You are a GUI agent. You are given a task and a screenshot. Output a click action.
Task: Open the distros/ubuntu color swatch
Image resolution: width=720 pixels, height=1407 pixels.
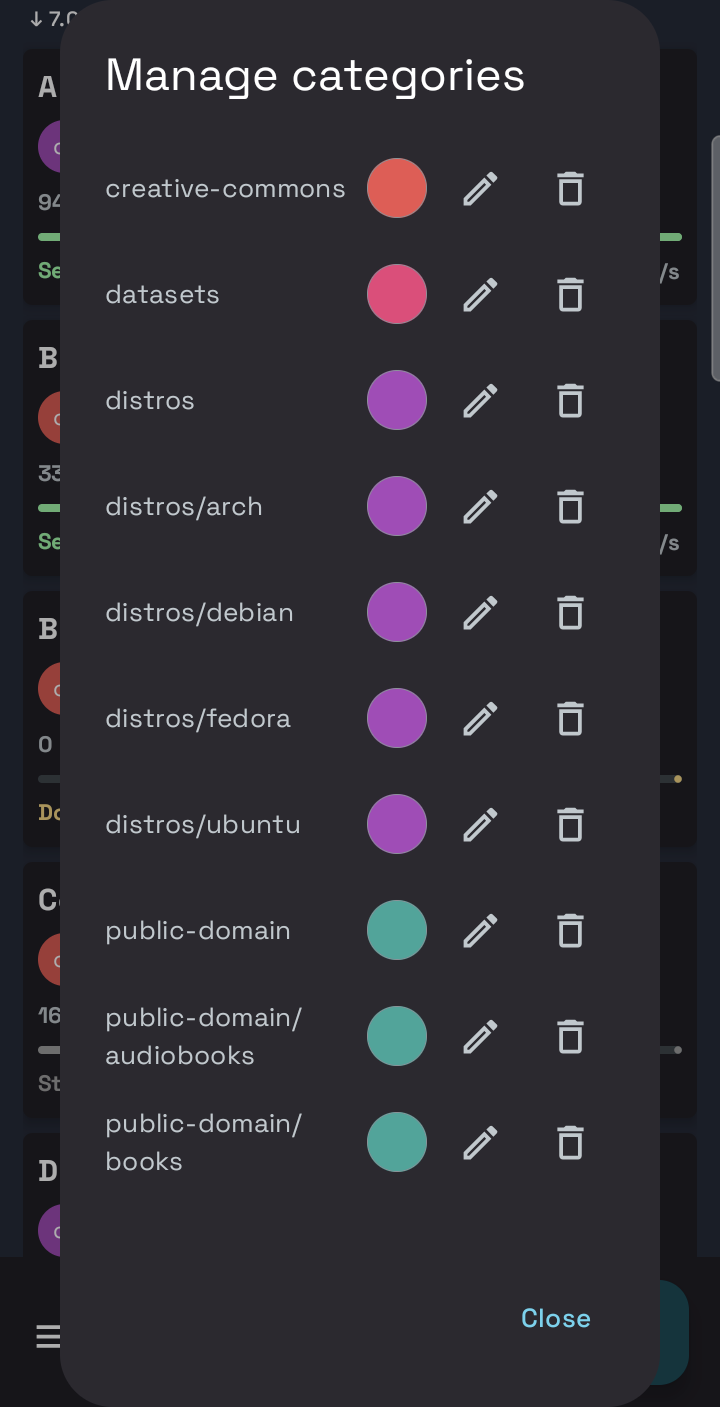click(397, 824)
